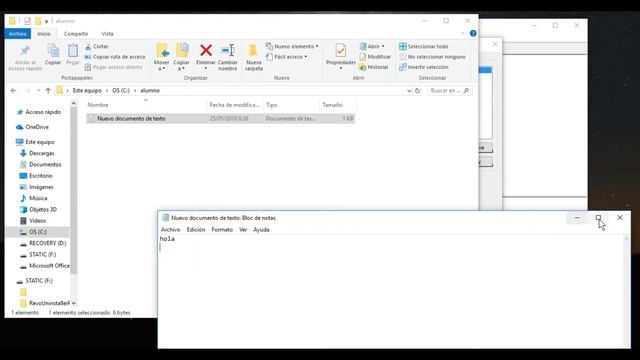The image size is (640, 360).
Task: Click the Cambiar nombre icon
Action: (x=228, y=50)
